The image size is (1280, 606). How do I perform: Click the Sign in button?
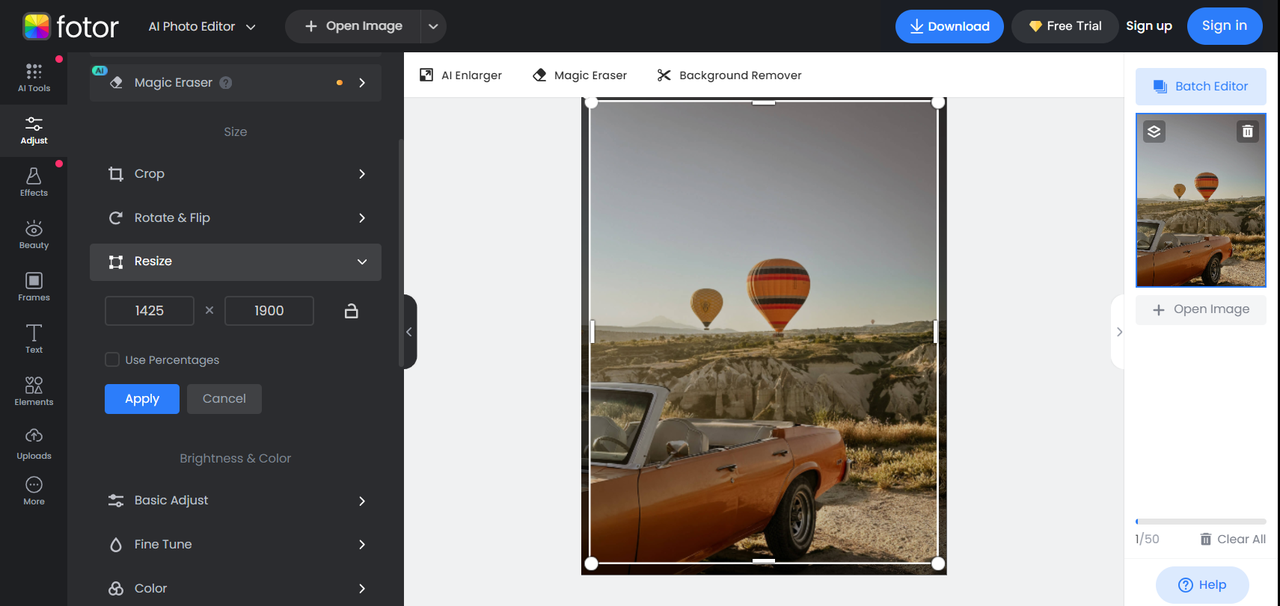click(1225, 26)
